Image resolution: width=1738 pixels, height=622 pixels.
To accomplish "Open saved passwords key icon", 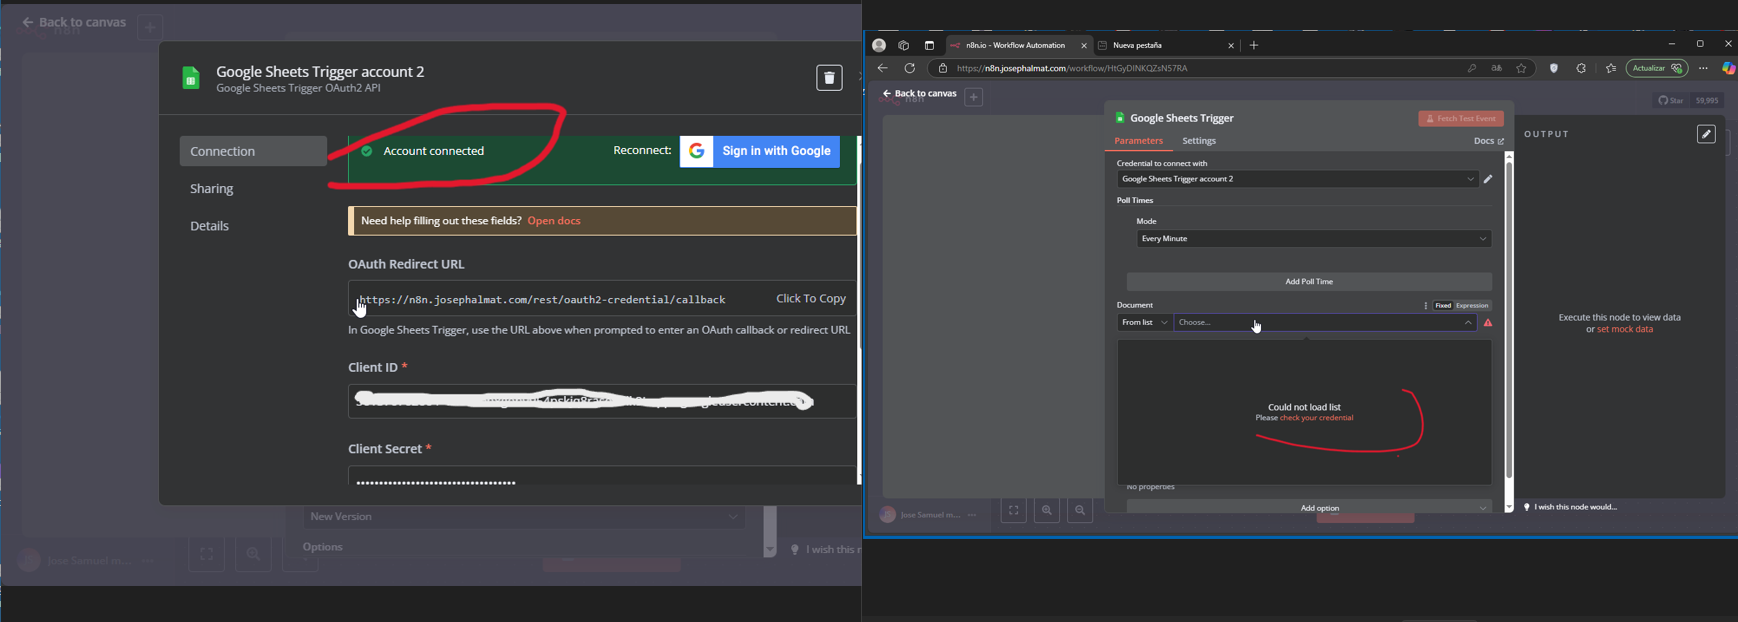I will (1472, 68).
